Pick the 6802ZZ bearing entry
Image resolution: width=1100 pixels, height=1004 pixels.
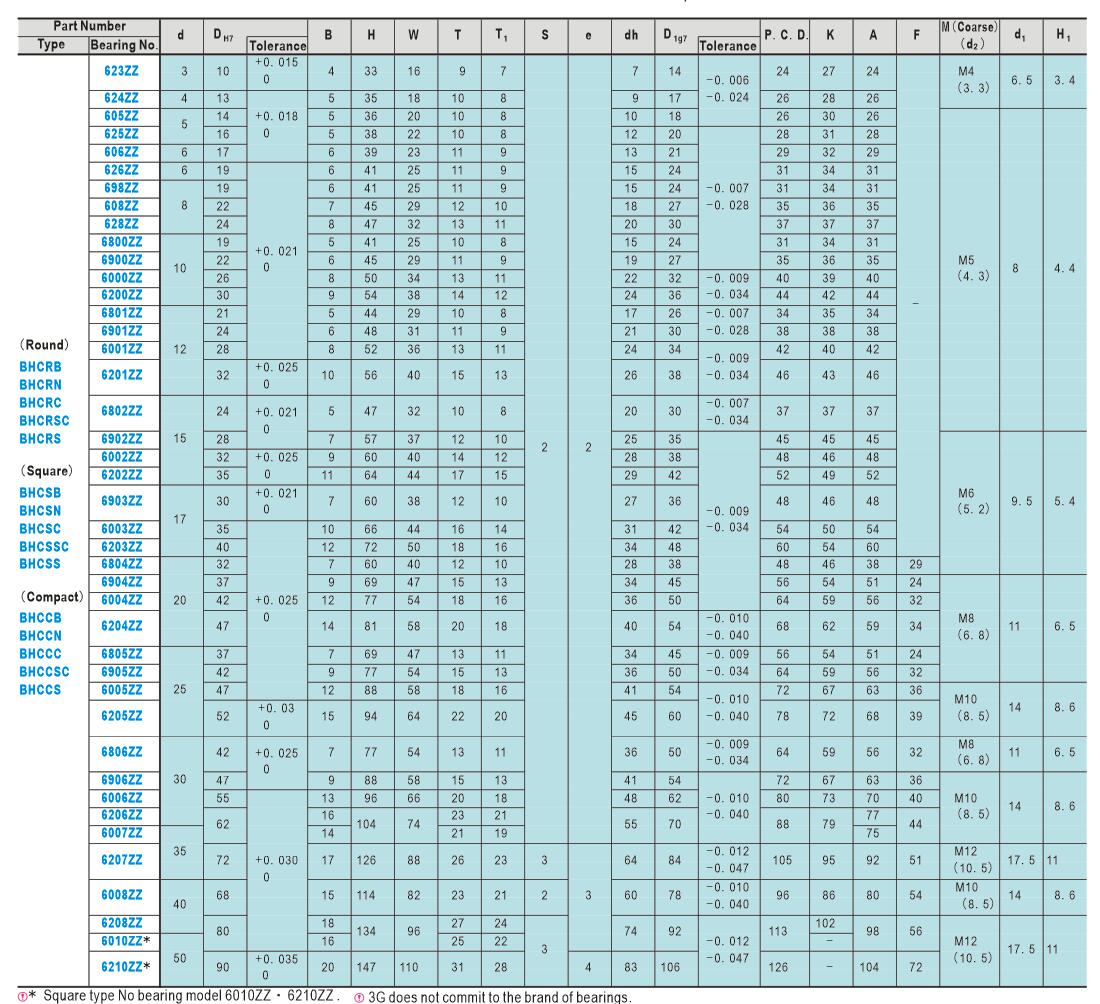click(x=121, y=411)
